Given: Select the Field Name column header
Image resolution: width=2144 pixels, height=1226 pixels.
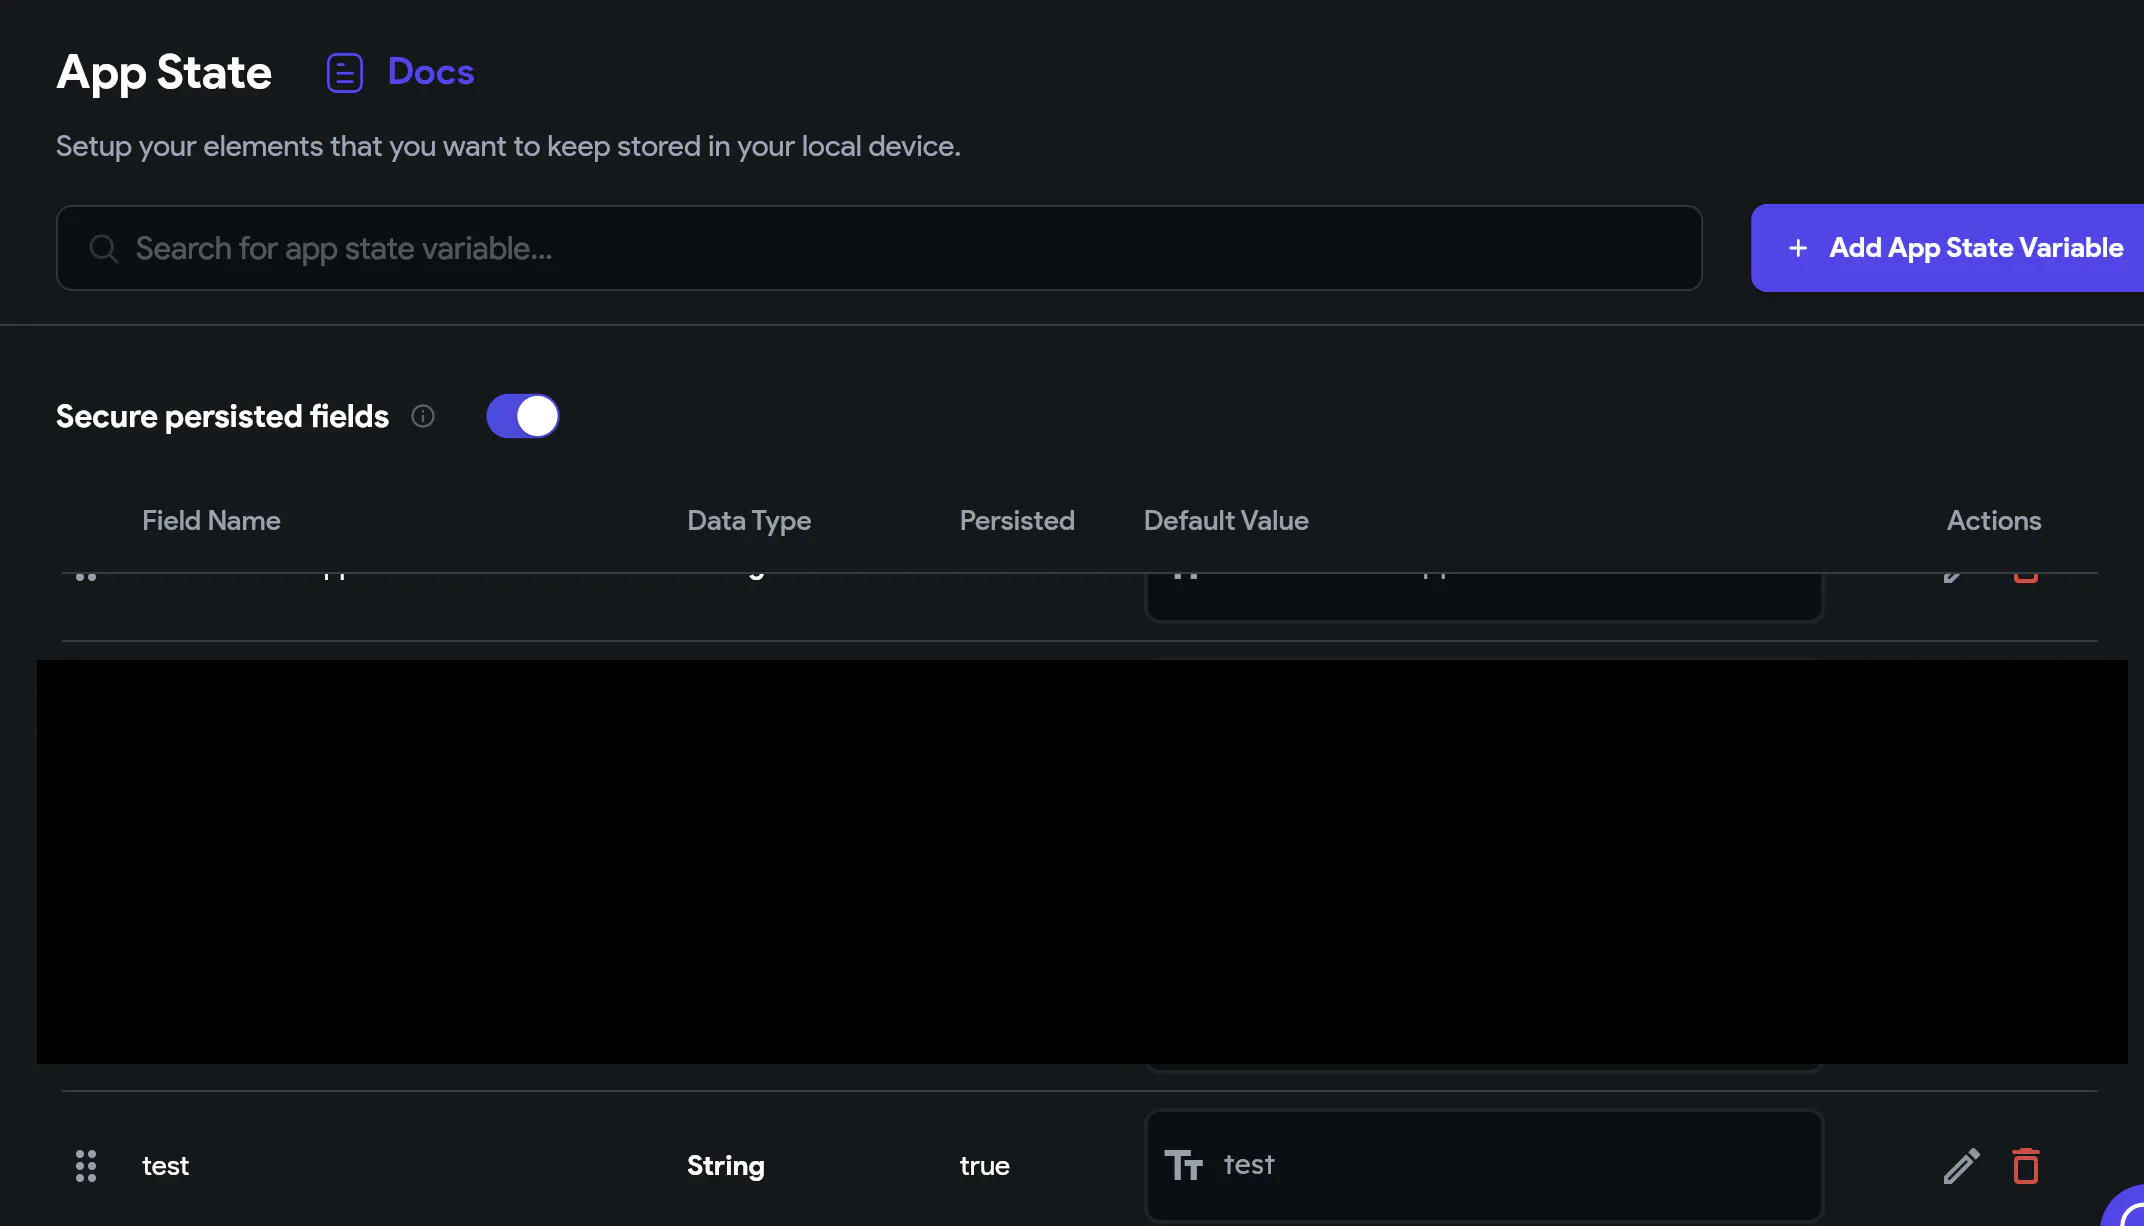Looking at the screenshot, I should [211, 521].
